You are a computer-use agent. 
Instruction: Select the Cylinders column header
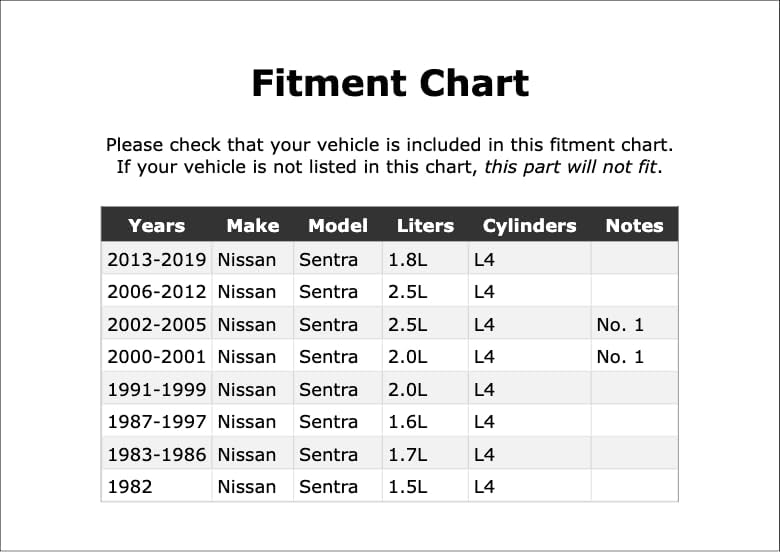click(529, 226)
